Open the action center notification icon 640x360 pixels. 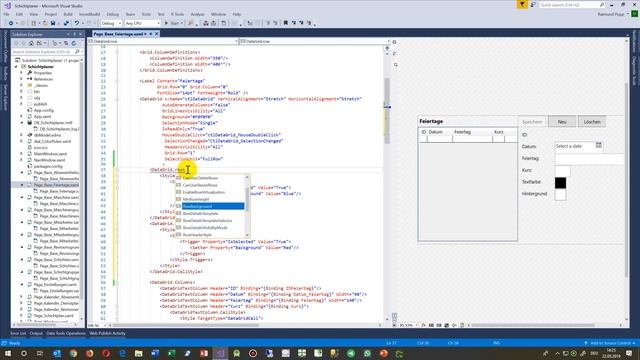point(629,353)
